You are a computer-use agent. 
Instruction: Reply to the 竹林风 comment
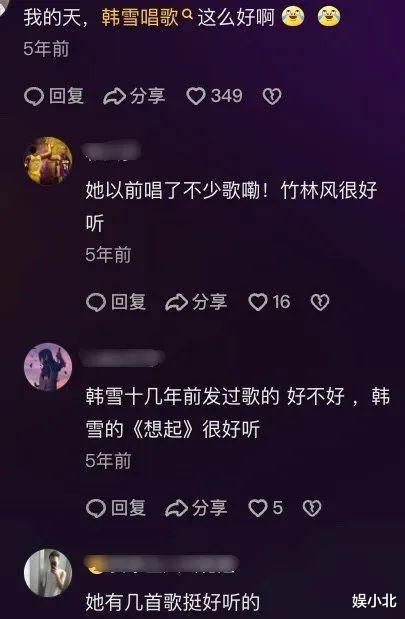[x=116, y=302]
